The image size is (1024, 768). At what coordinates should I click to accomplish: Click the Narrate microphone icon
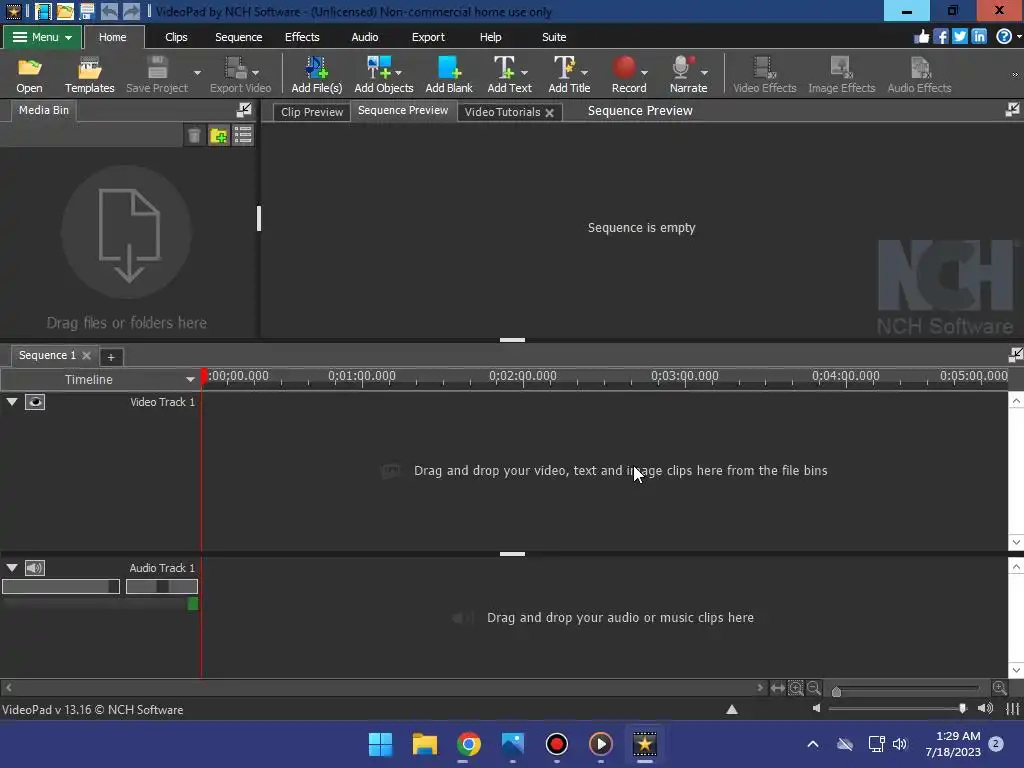pyautogui.click(x=682, y=67)
